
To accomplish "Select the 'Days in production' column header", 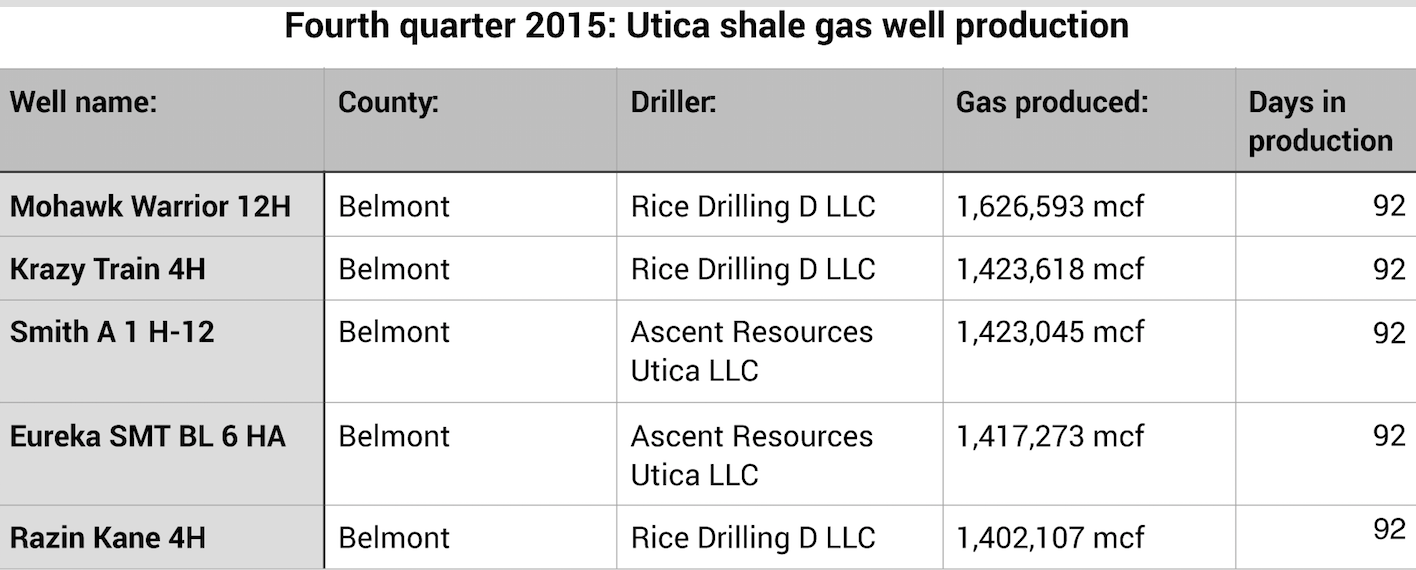I will click(x=1320, y=121).
